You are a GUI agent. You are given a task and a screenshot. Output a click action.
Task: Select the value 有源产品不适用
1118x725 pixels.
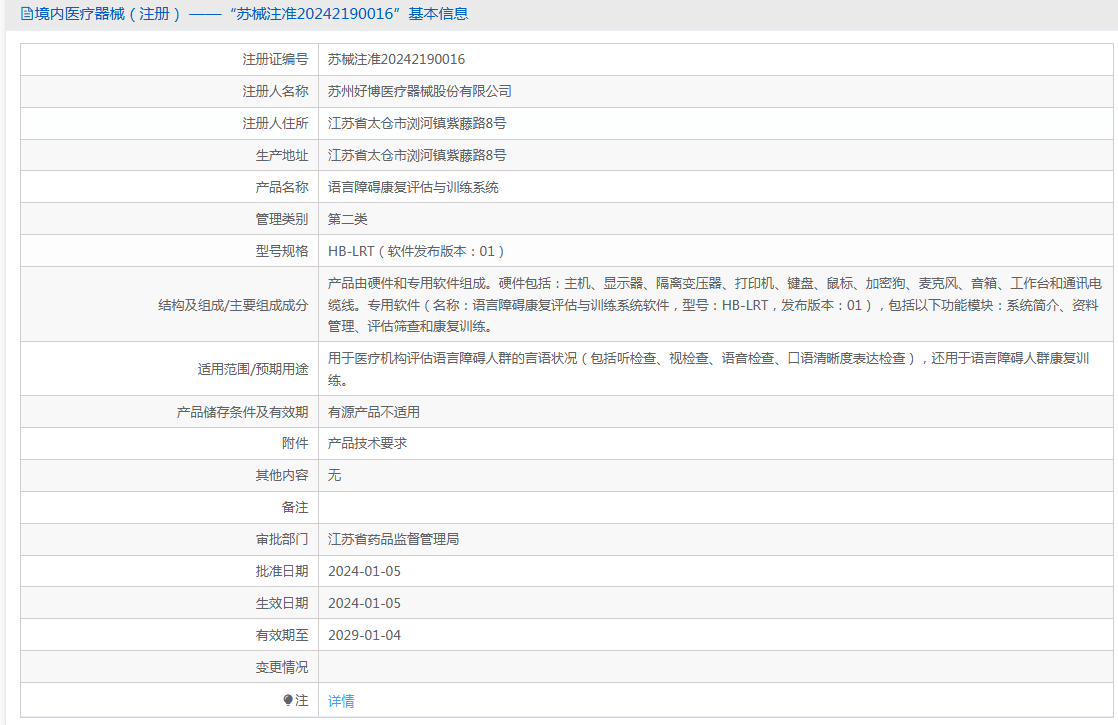click(374, 412)
